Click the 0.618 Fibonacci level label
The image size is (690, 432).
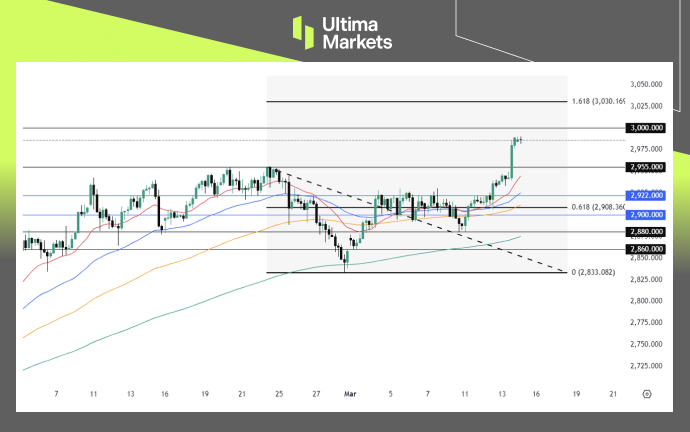pyautogui.click(x=598, y=208)
